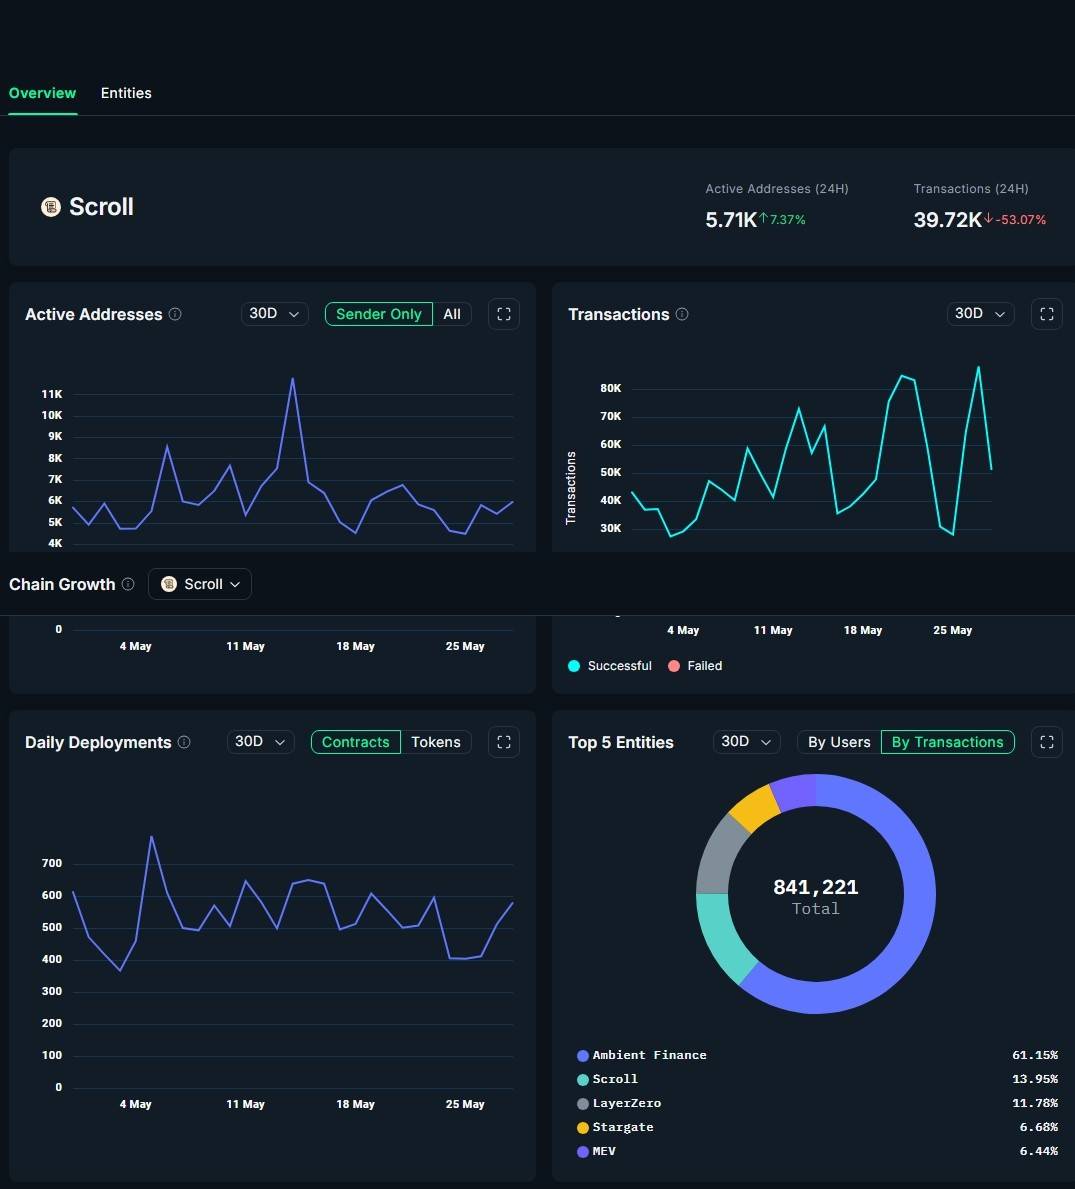Open the Transactions chart info icon
The image size is (1075, 1189).
[x=682, y=314]
